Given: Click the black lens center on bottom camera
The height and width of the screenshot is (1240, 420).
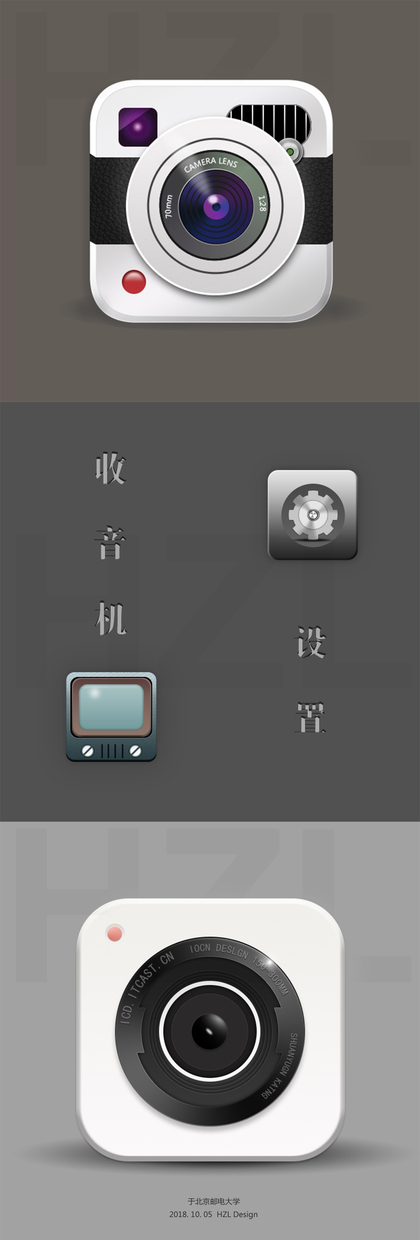Looking at the screenshot, I should point(209,1030).
